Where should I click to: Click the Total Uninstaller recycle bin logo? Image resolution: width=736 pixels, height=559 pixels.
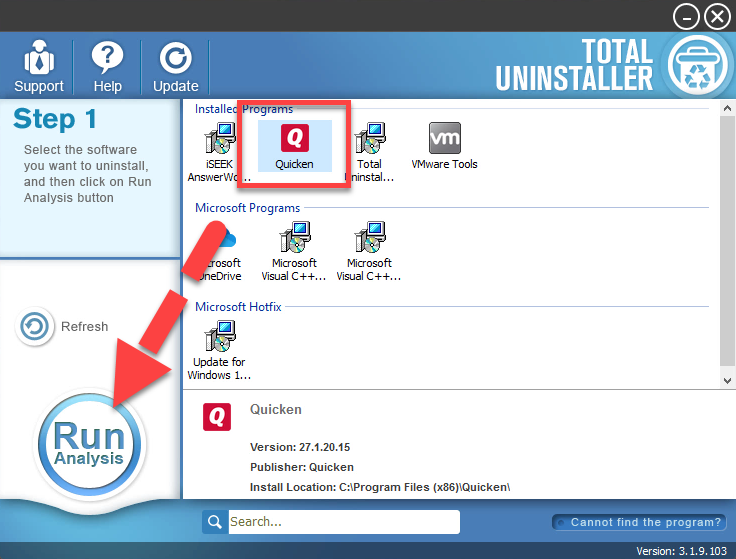click(698, 65)
